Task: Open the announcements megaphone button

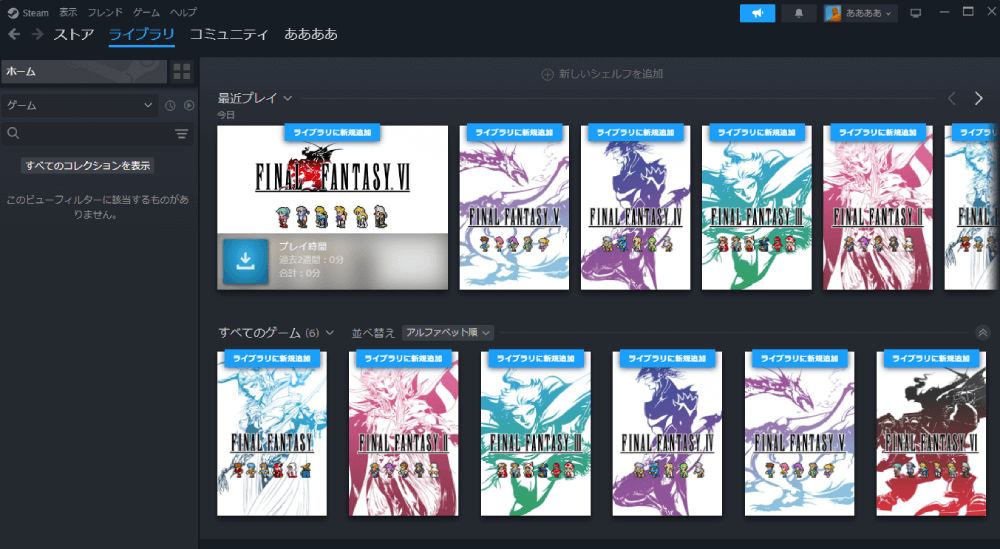Action: [x=758, y=13]
